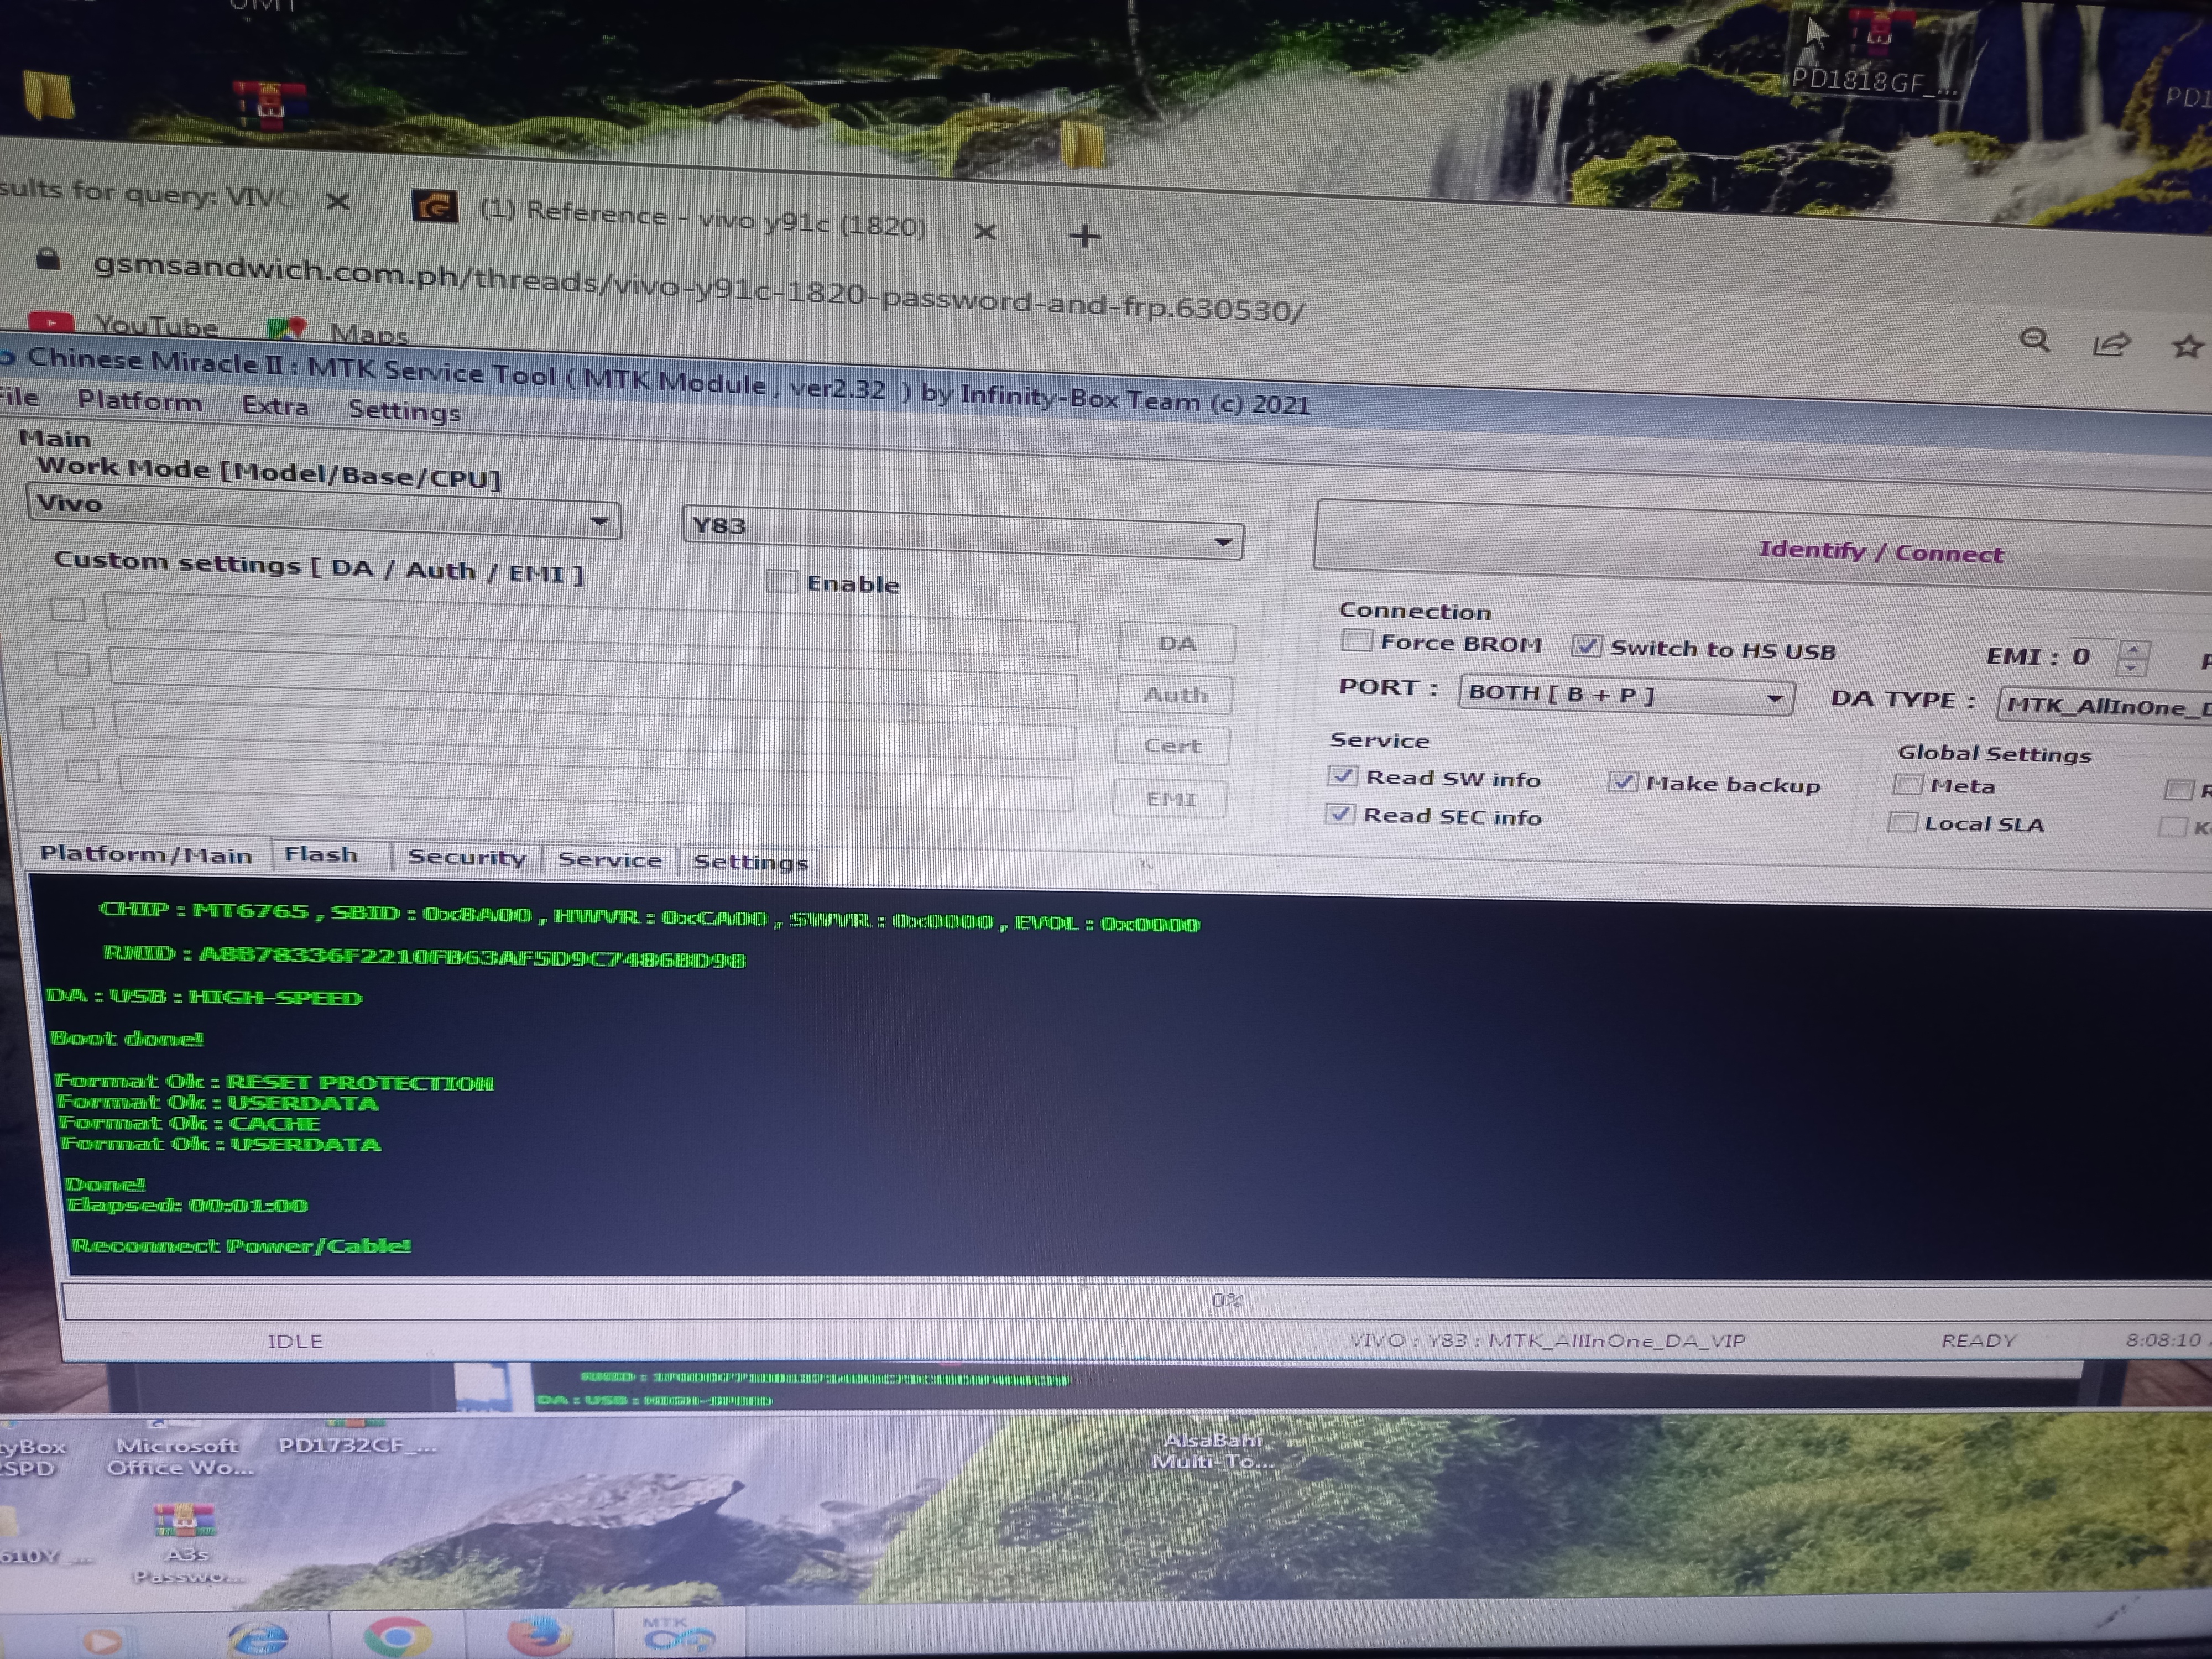
Task: Enable the Meta global setting
Action: coord(1908,785)
